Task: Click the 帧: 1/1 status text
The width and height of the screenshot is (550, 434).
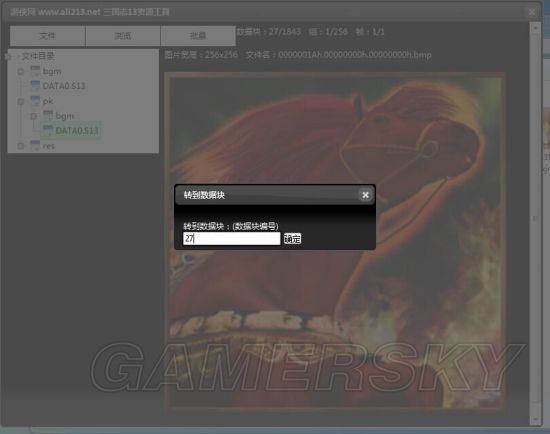Action: (370, 32)
